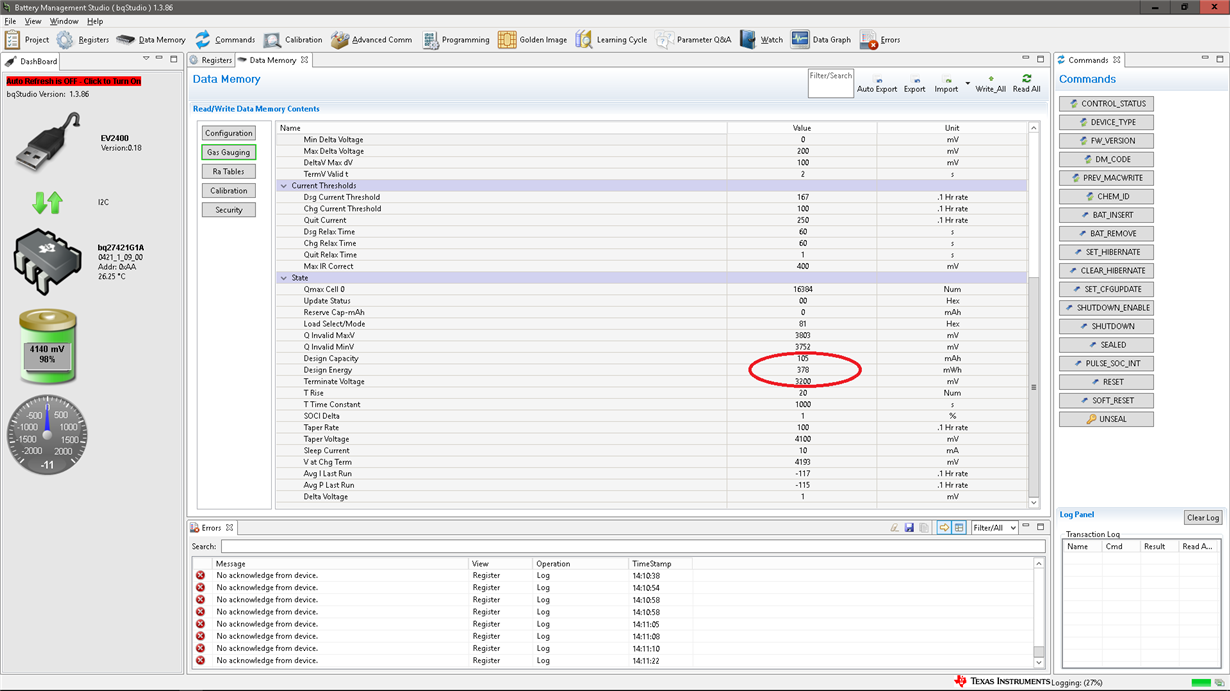Click the Clear Log button
The width and height of the screenshot is (1230, 691).
(x=1202, y=518)
